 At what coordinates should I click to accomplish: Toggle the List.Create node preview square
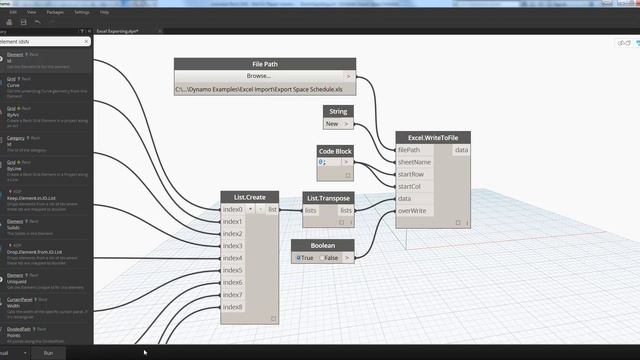tap(273, 318)
